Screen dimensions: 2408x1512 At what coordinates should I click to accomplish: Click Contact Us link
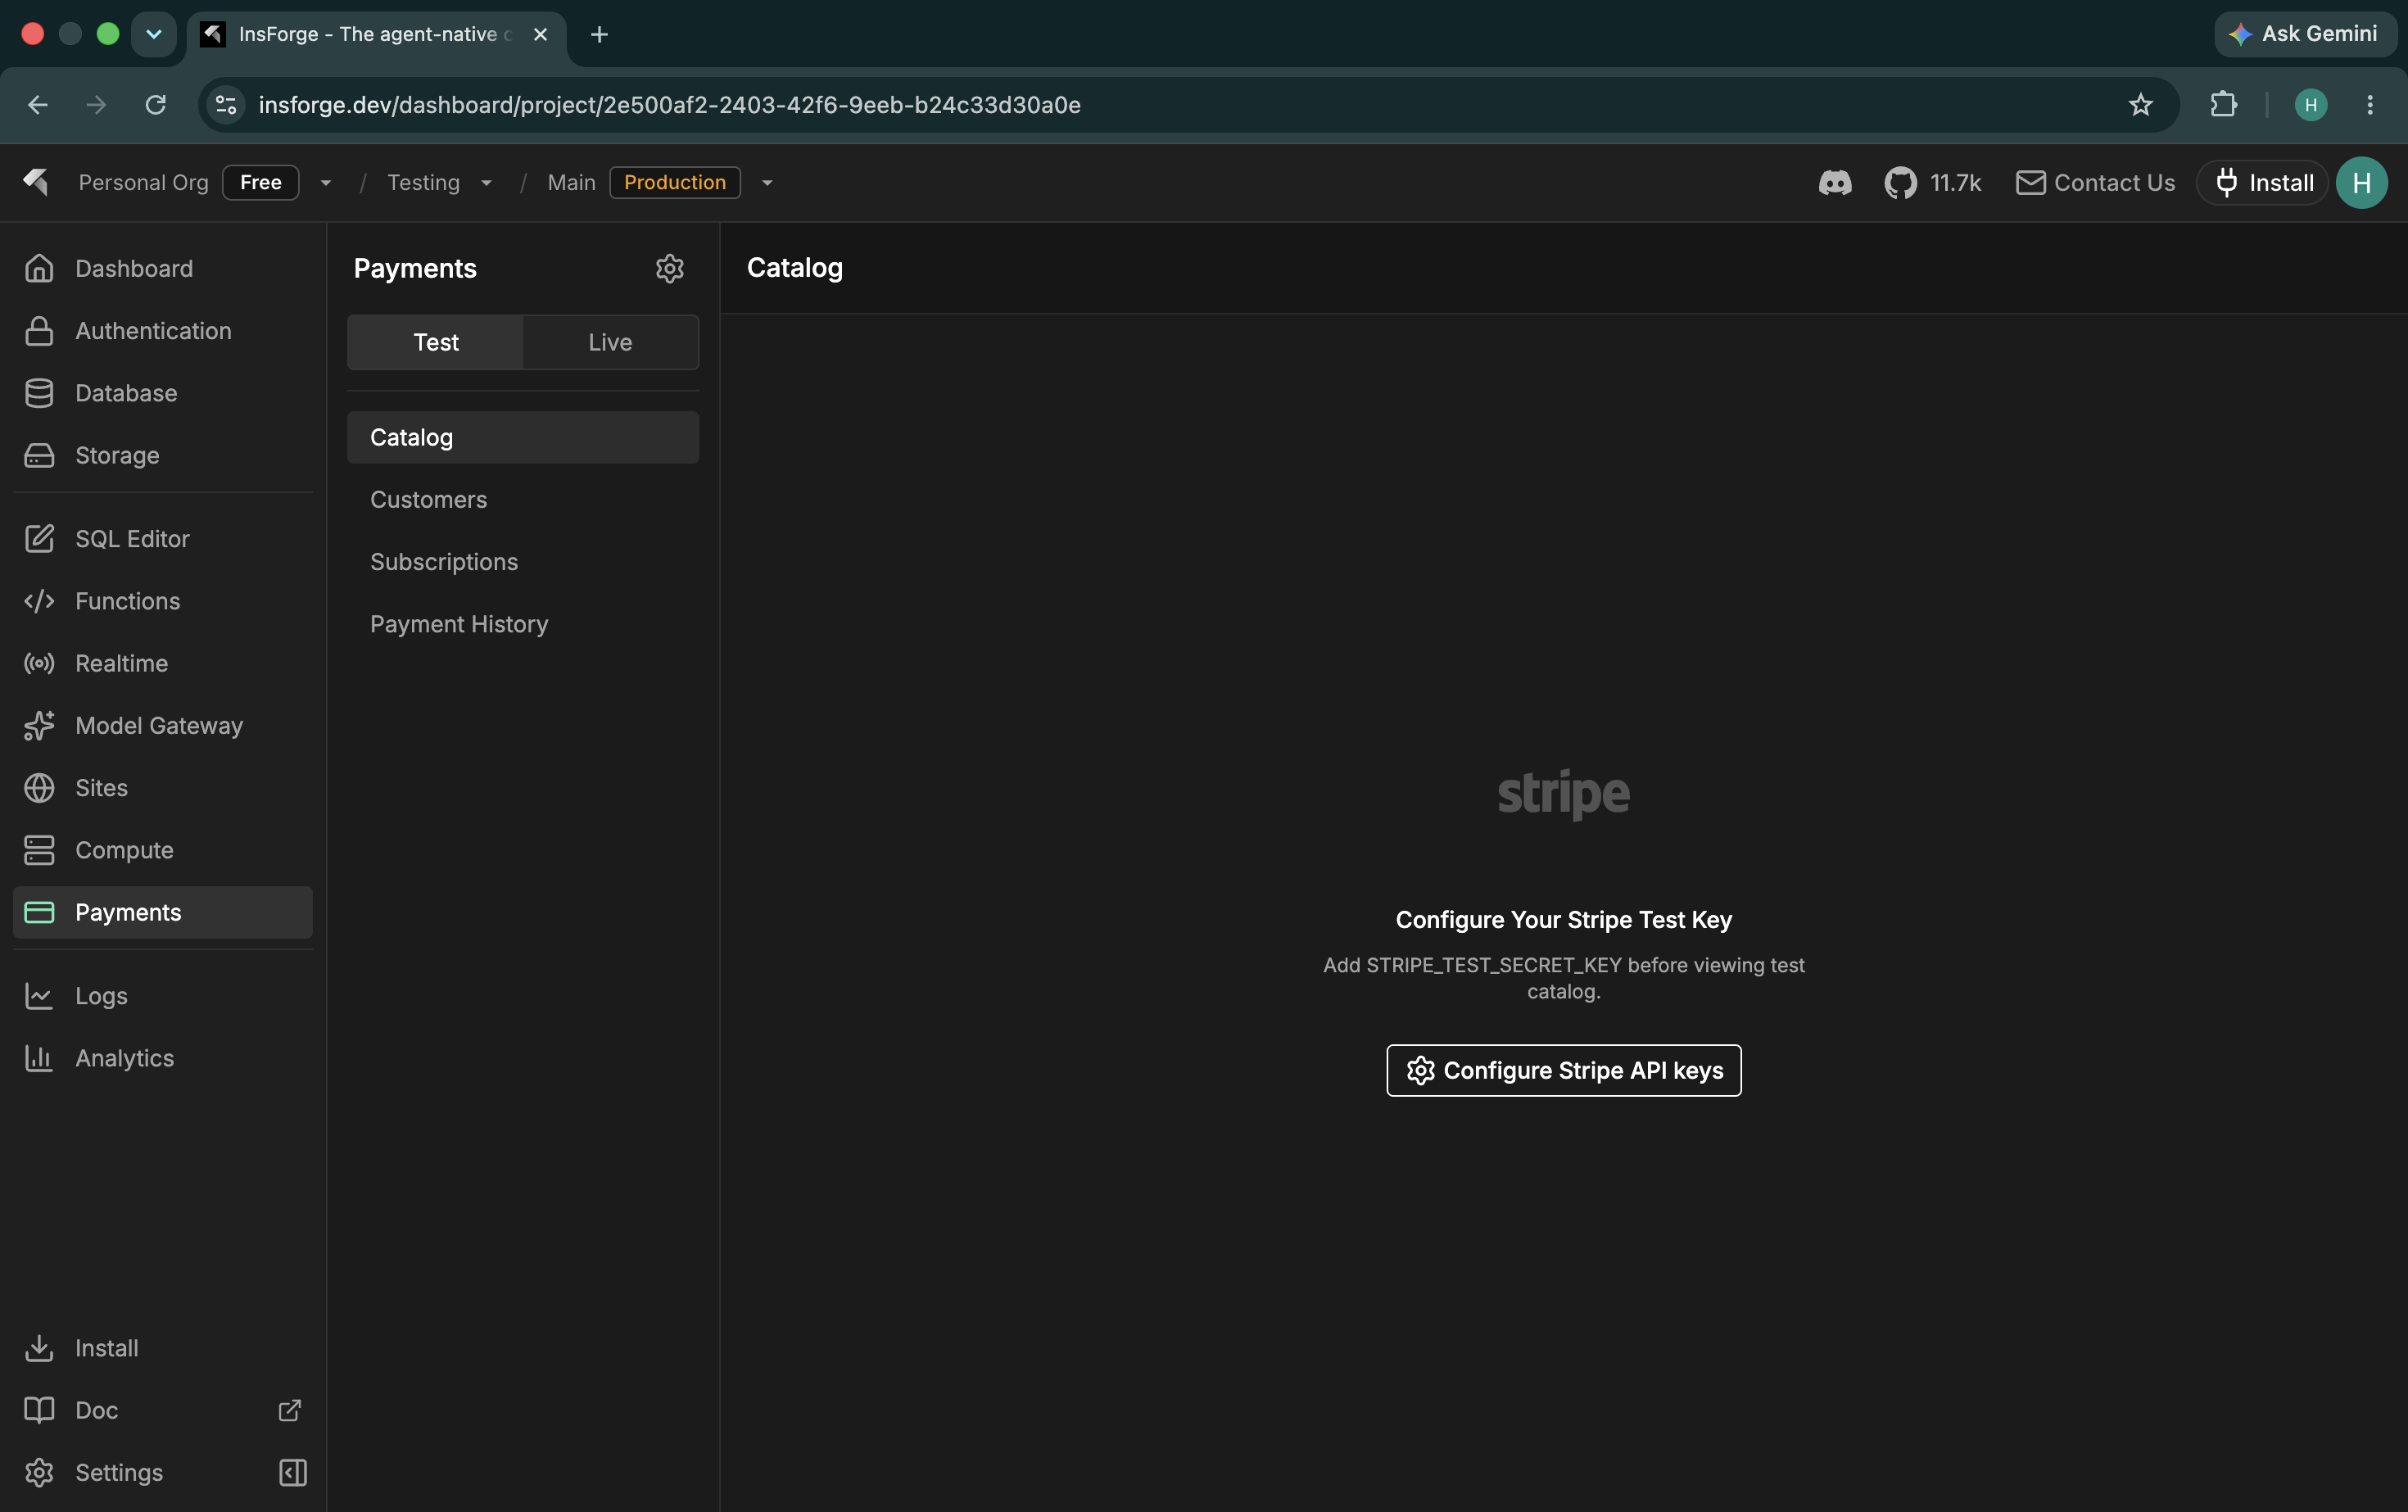(x=2095, y=183)
